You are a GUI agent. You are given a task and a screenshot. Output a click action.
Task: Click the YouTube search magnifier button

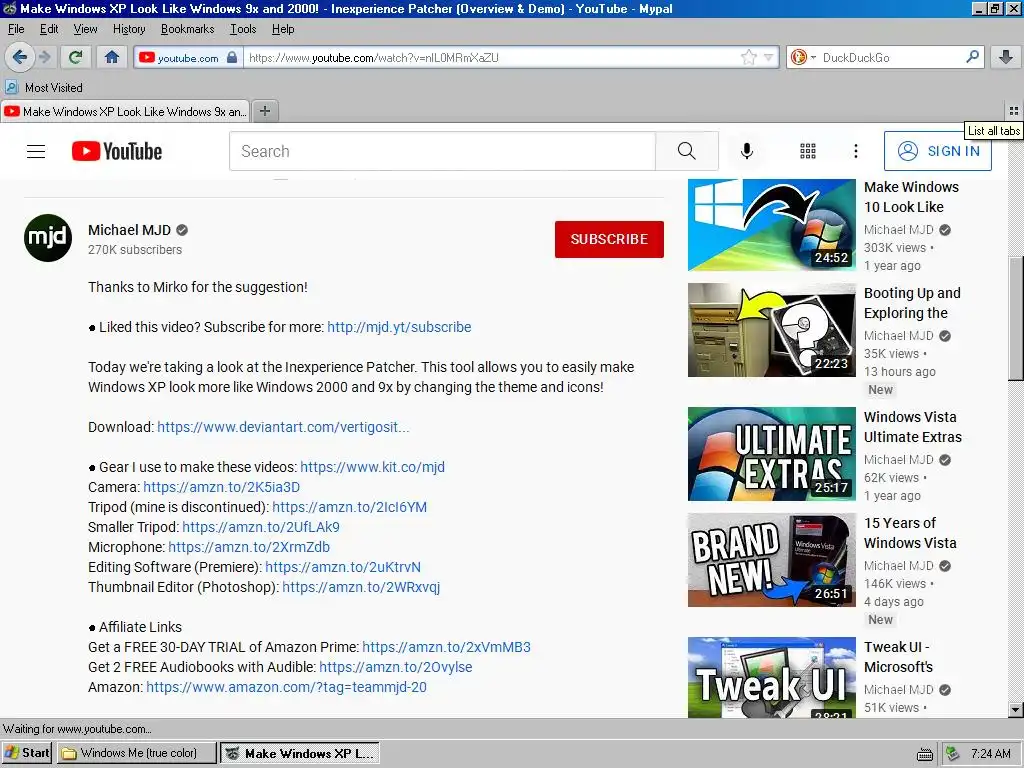tap(686, 152)
